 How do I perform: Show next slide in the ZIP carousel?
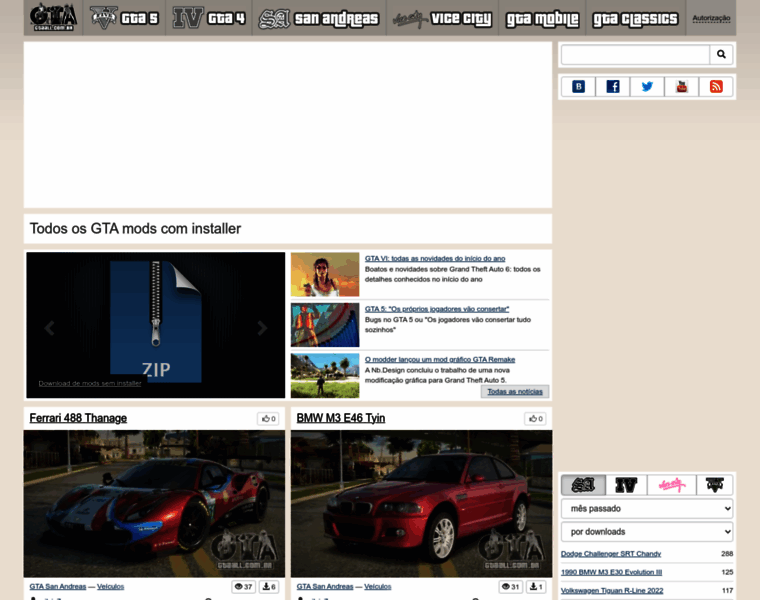coord(262,328)
